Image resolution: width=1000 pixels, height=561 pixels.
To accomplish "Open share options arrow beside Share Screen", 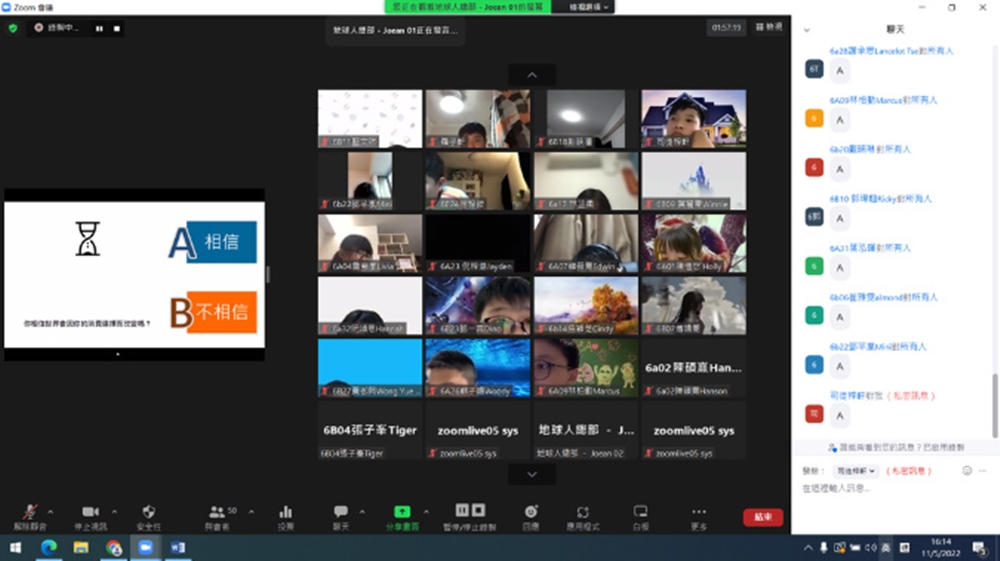I will [x=426, y=511].
